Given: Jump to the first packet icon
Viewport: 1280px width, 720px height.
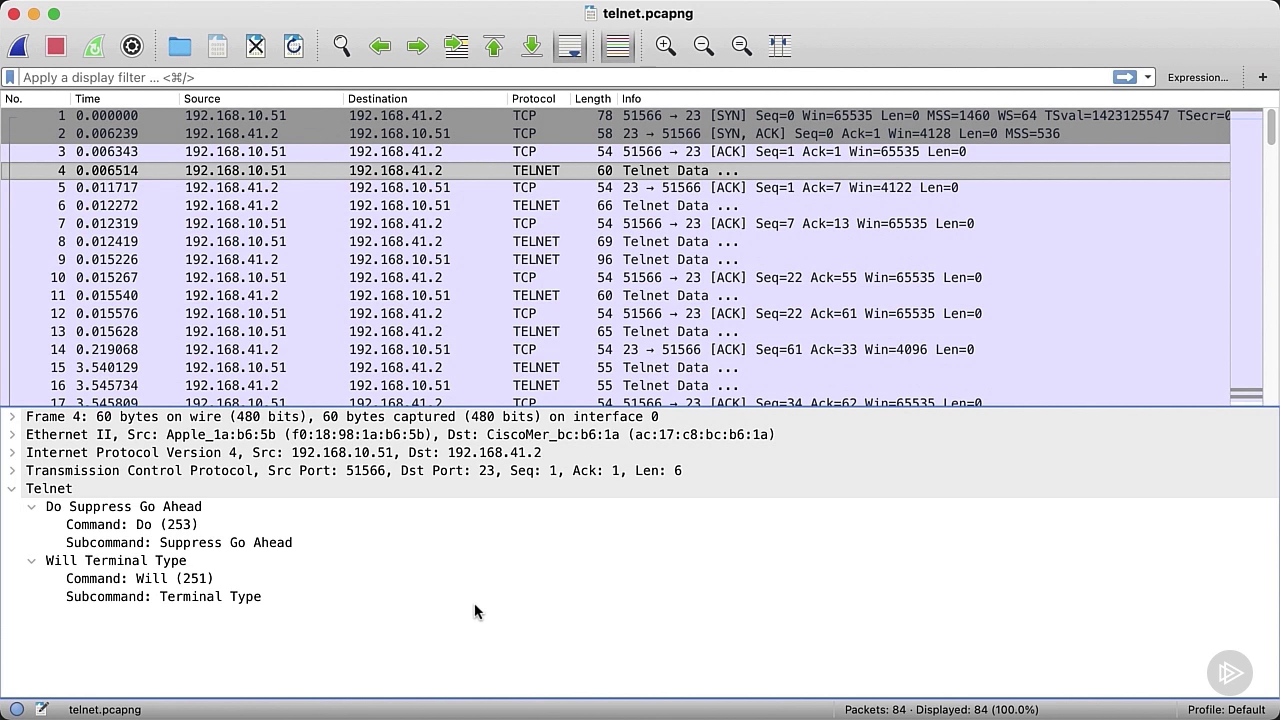Looking at the screenshot, I should pyautogui.click(x=494, y=46).
